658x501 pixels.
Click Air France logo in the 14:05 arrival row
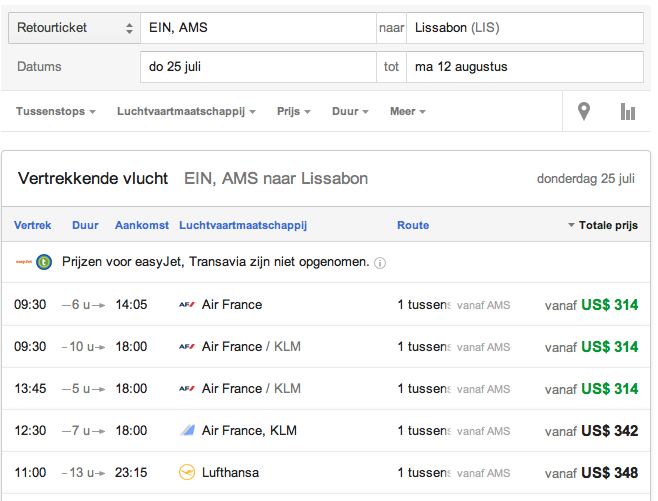187,305
